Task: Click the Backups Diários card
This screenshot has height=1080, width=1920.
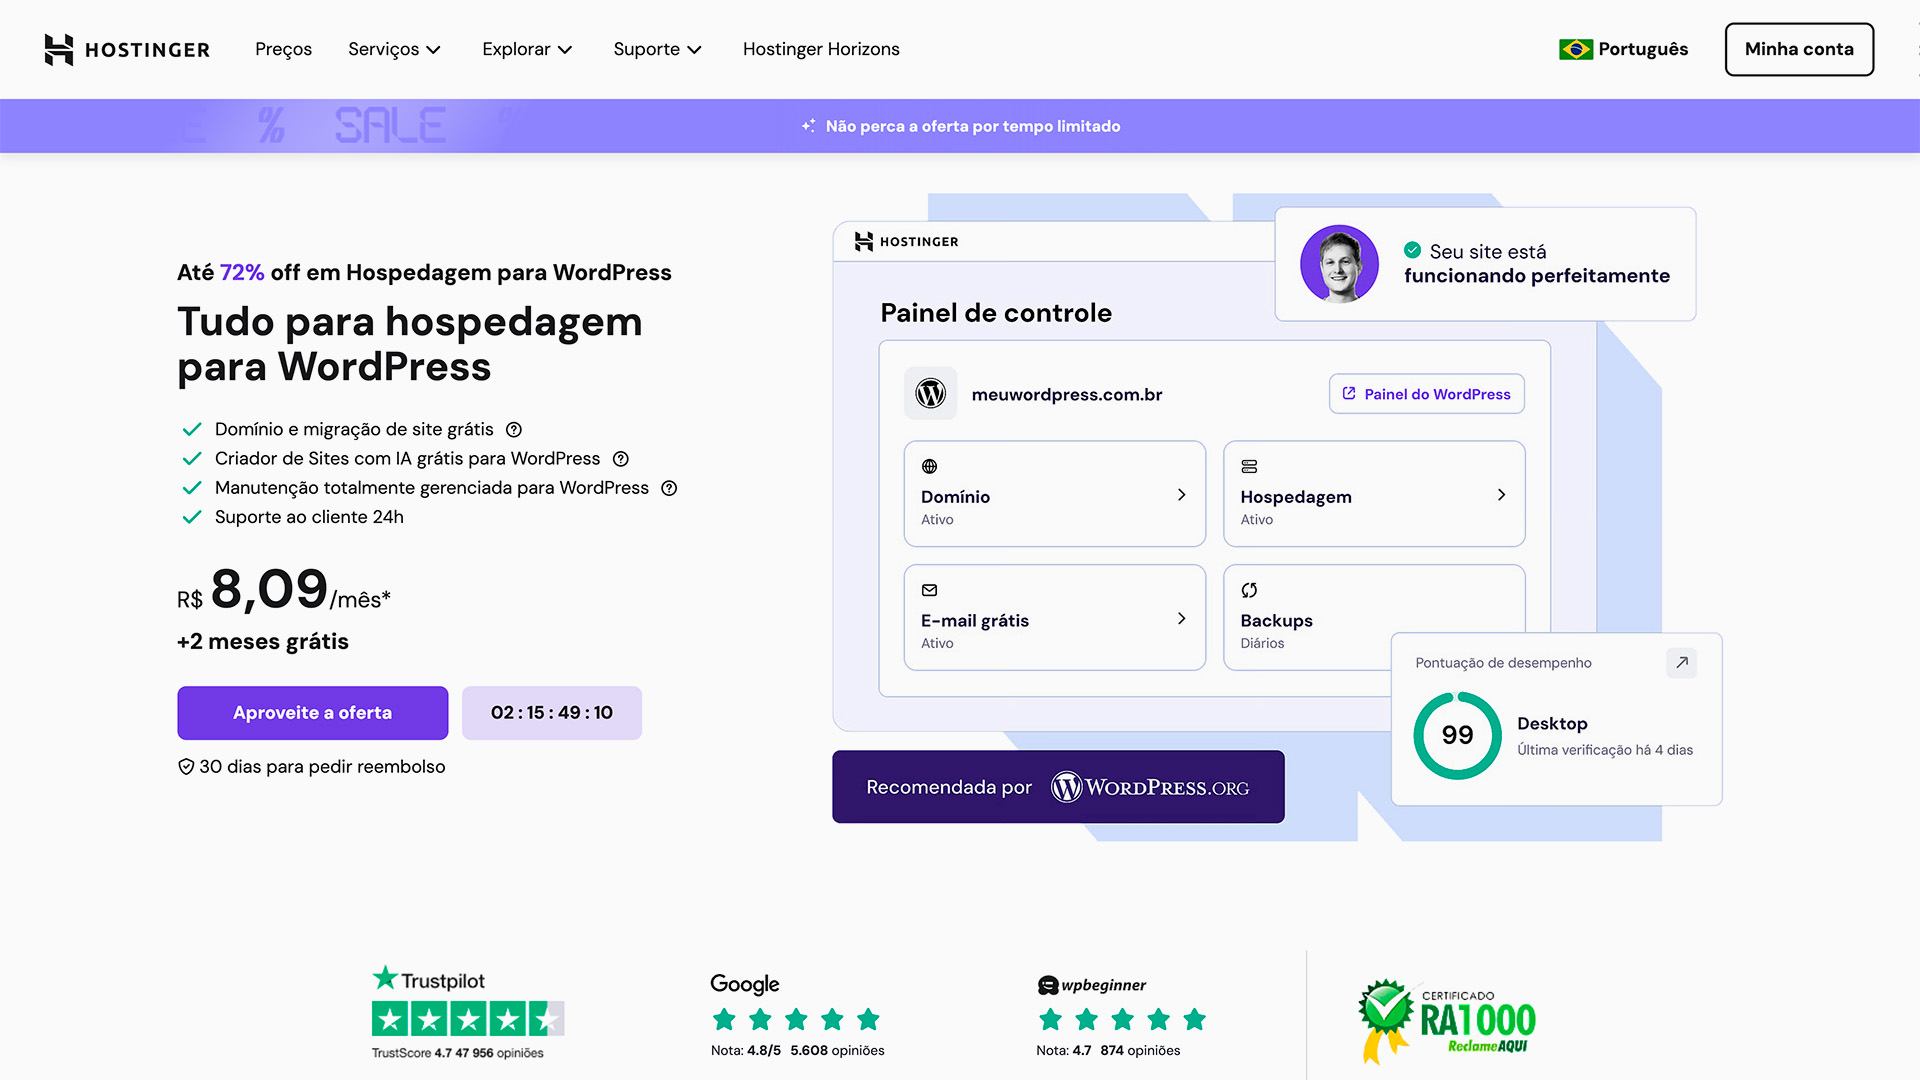Action: click(1375, 618)
